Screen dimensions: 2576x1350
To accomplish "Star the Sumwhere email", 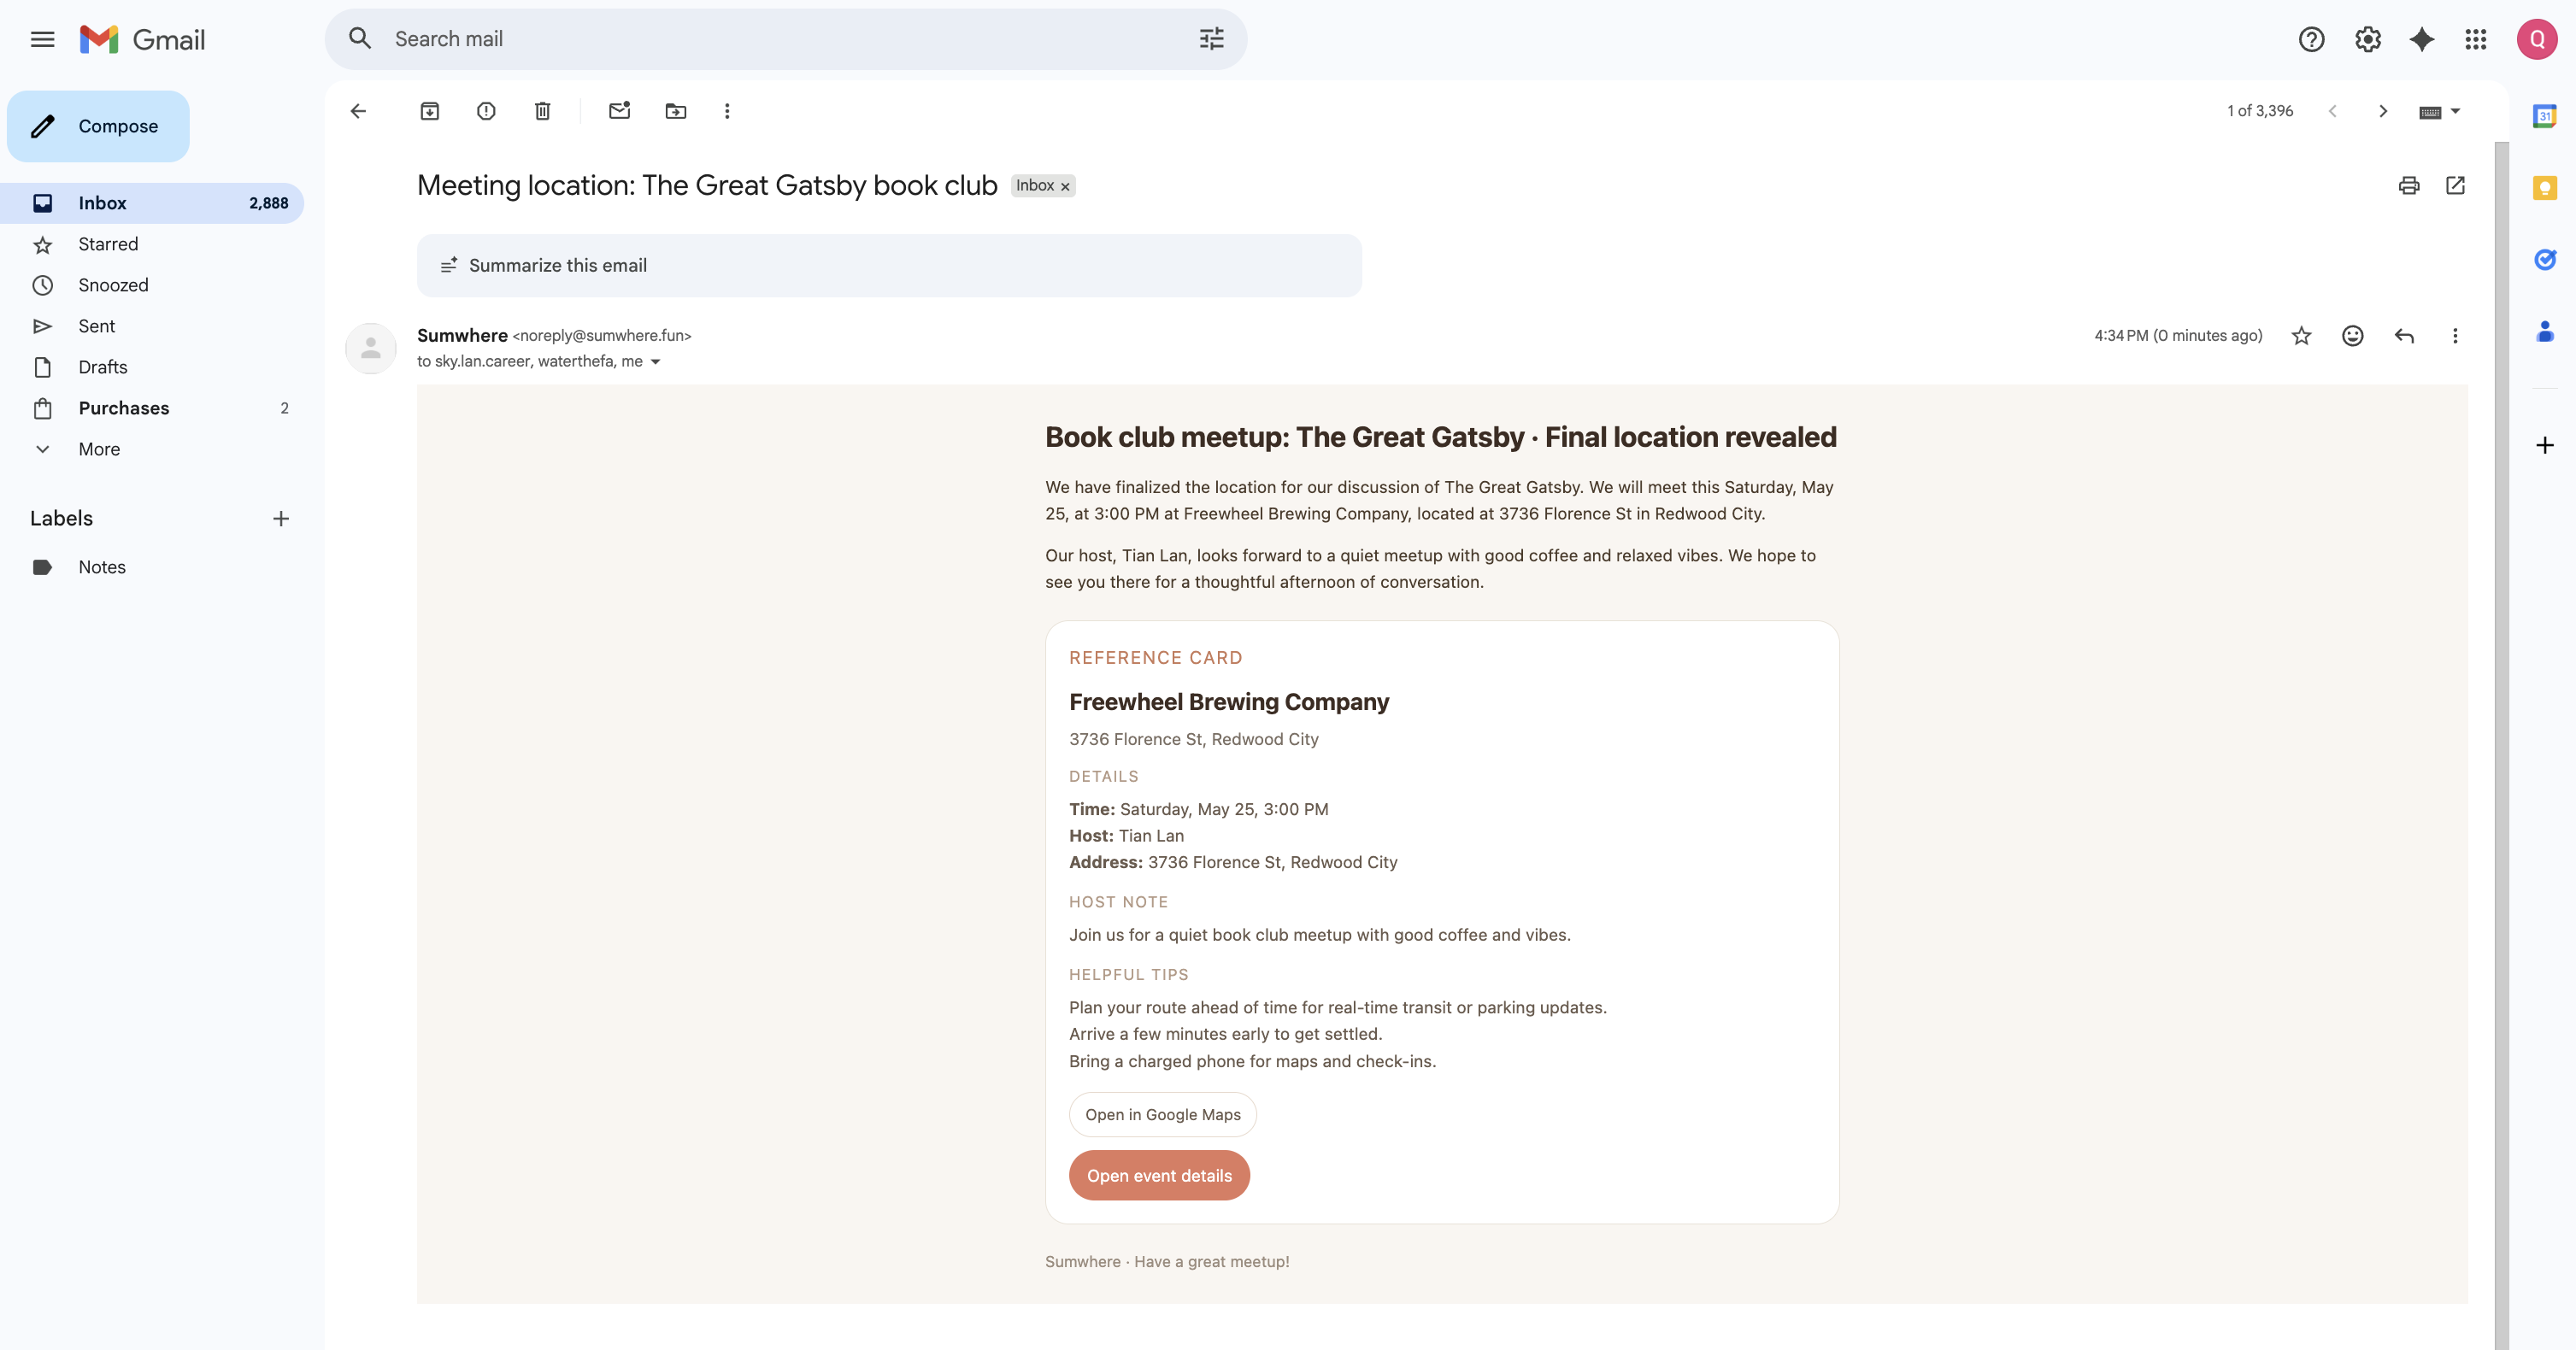I will click(x=2301, y=336).
